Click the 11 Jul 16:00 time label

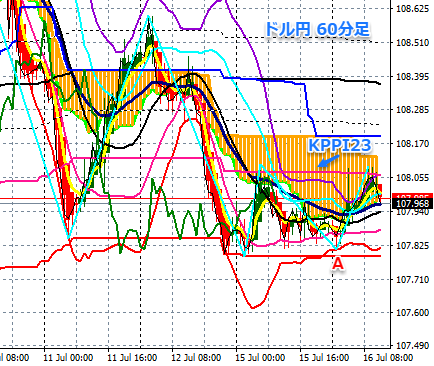tap(132, 358)
